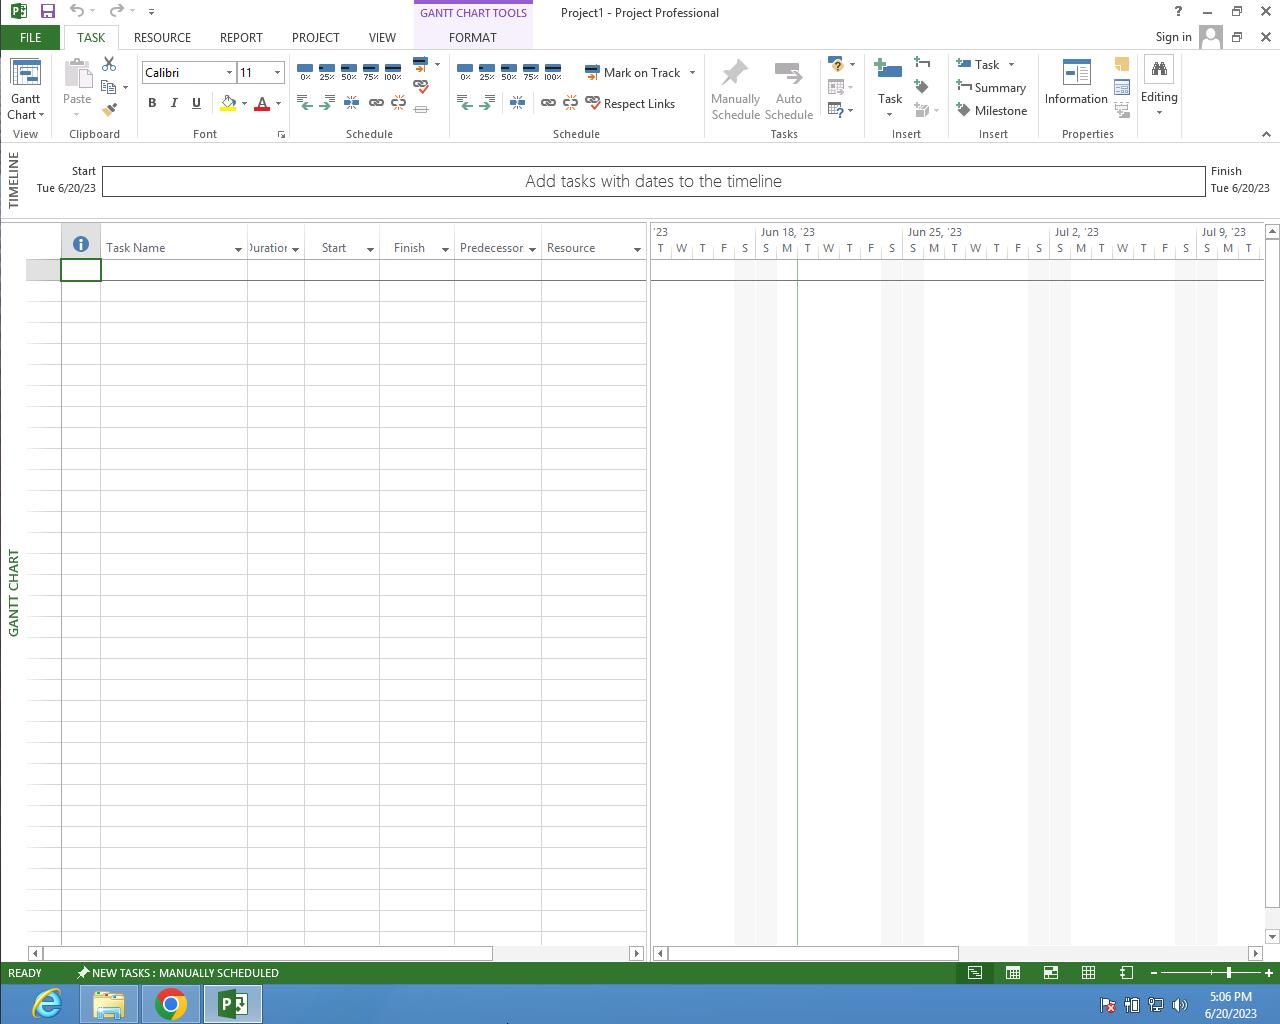1280x1024 pixels.
Task: Open the Calibri font name dropdown
Action: 229,73
